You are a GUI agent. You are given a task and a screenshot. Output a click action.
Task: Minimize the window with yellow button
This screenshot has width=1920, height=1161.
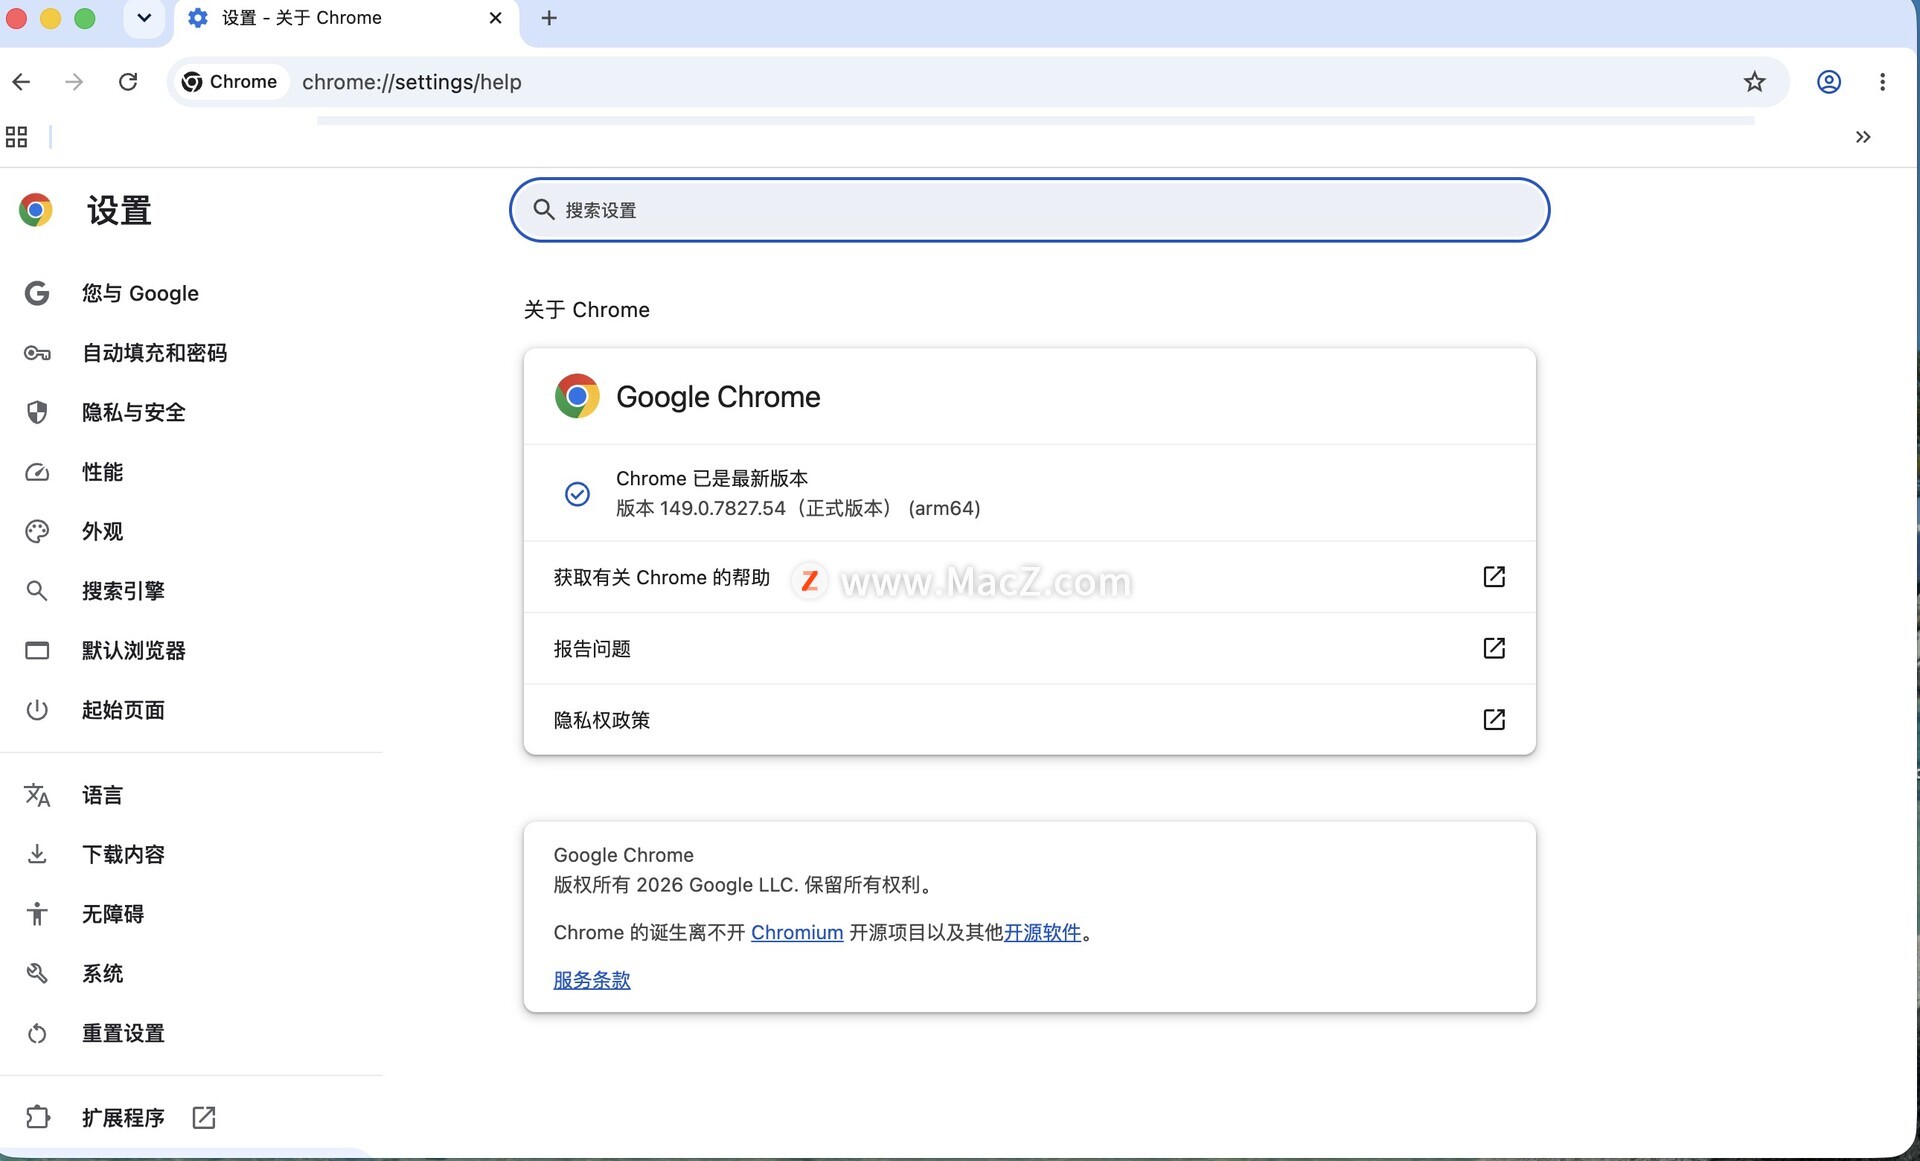tap(51, 18)
